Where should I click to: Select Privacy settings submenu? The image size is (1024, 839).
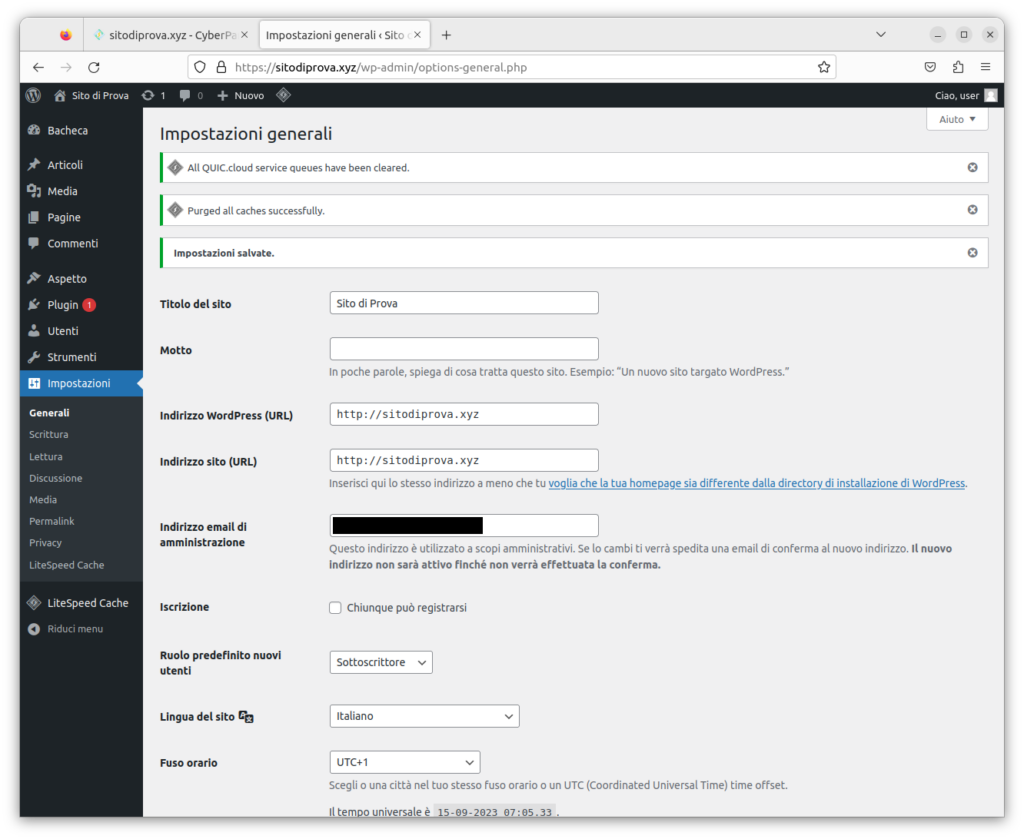pos(45,543)
